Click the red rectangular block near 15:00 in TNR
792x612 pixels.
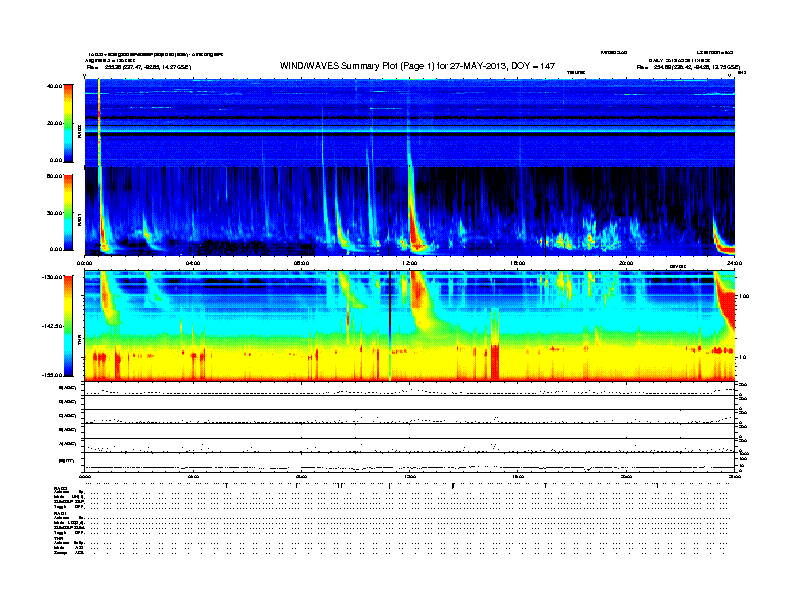click(495, 362)
